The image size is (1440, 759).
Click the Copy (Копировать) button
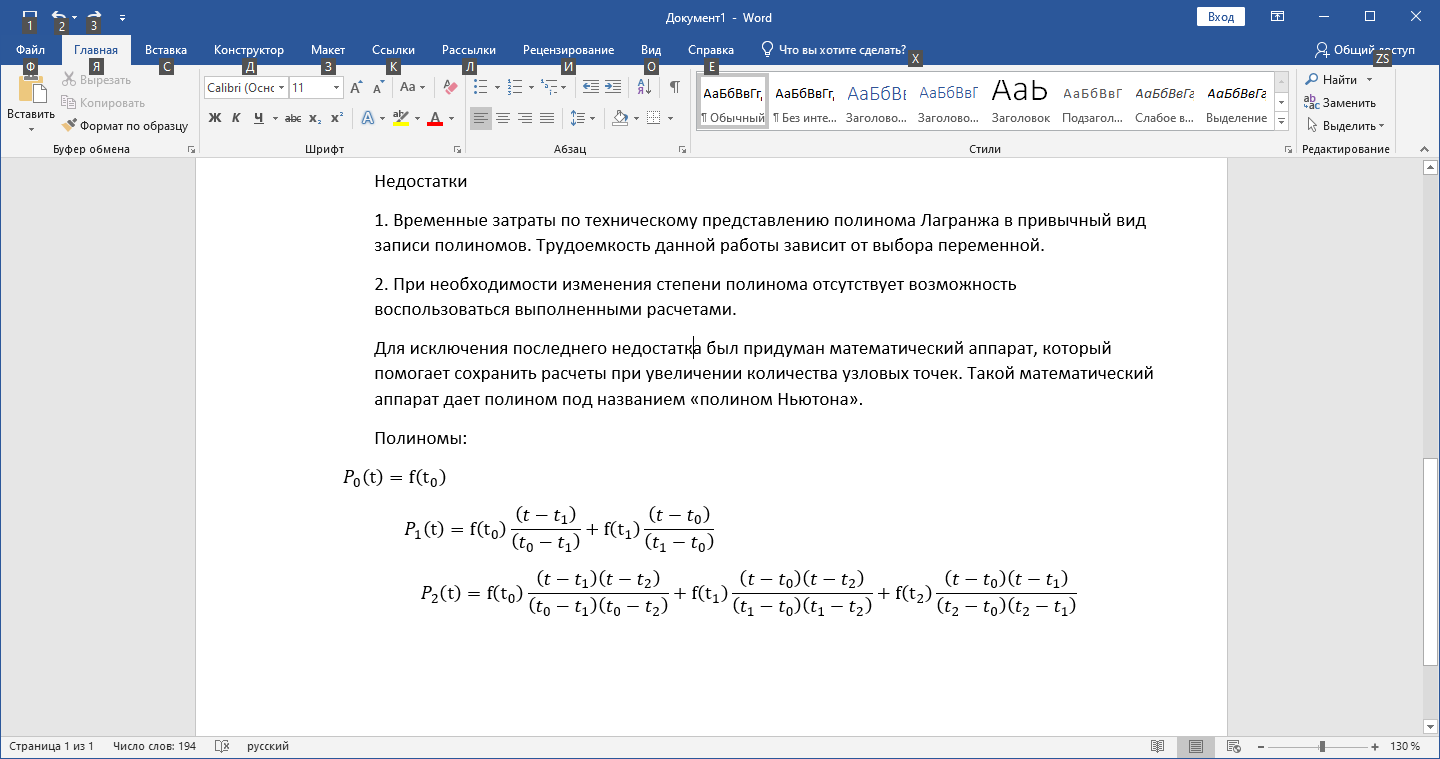tap(103, 103)
